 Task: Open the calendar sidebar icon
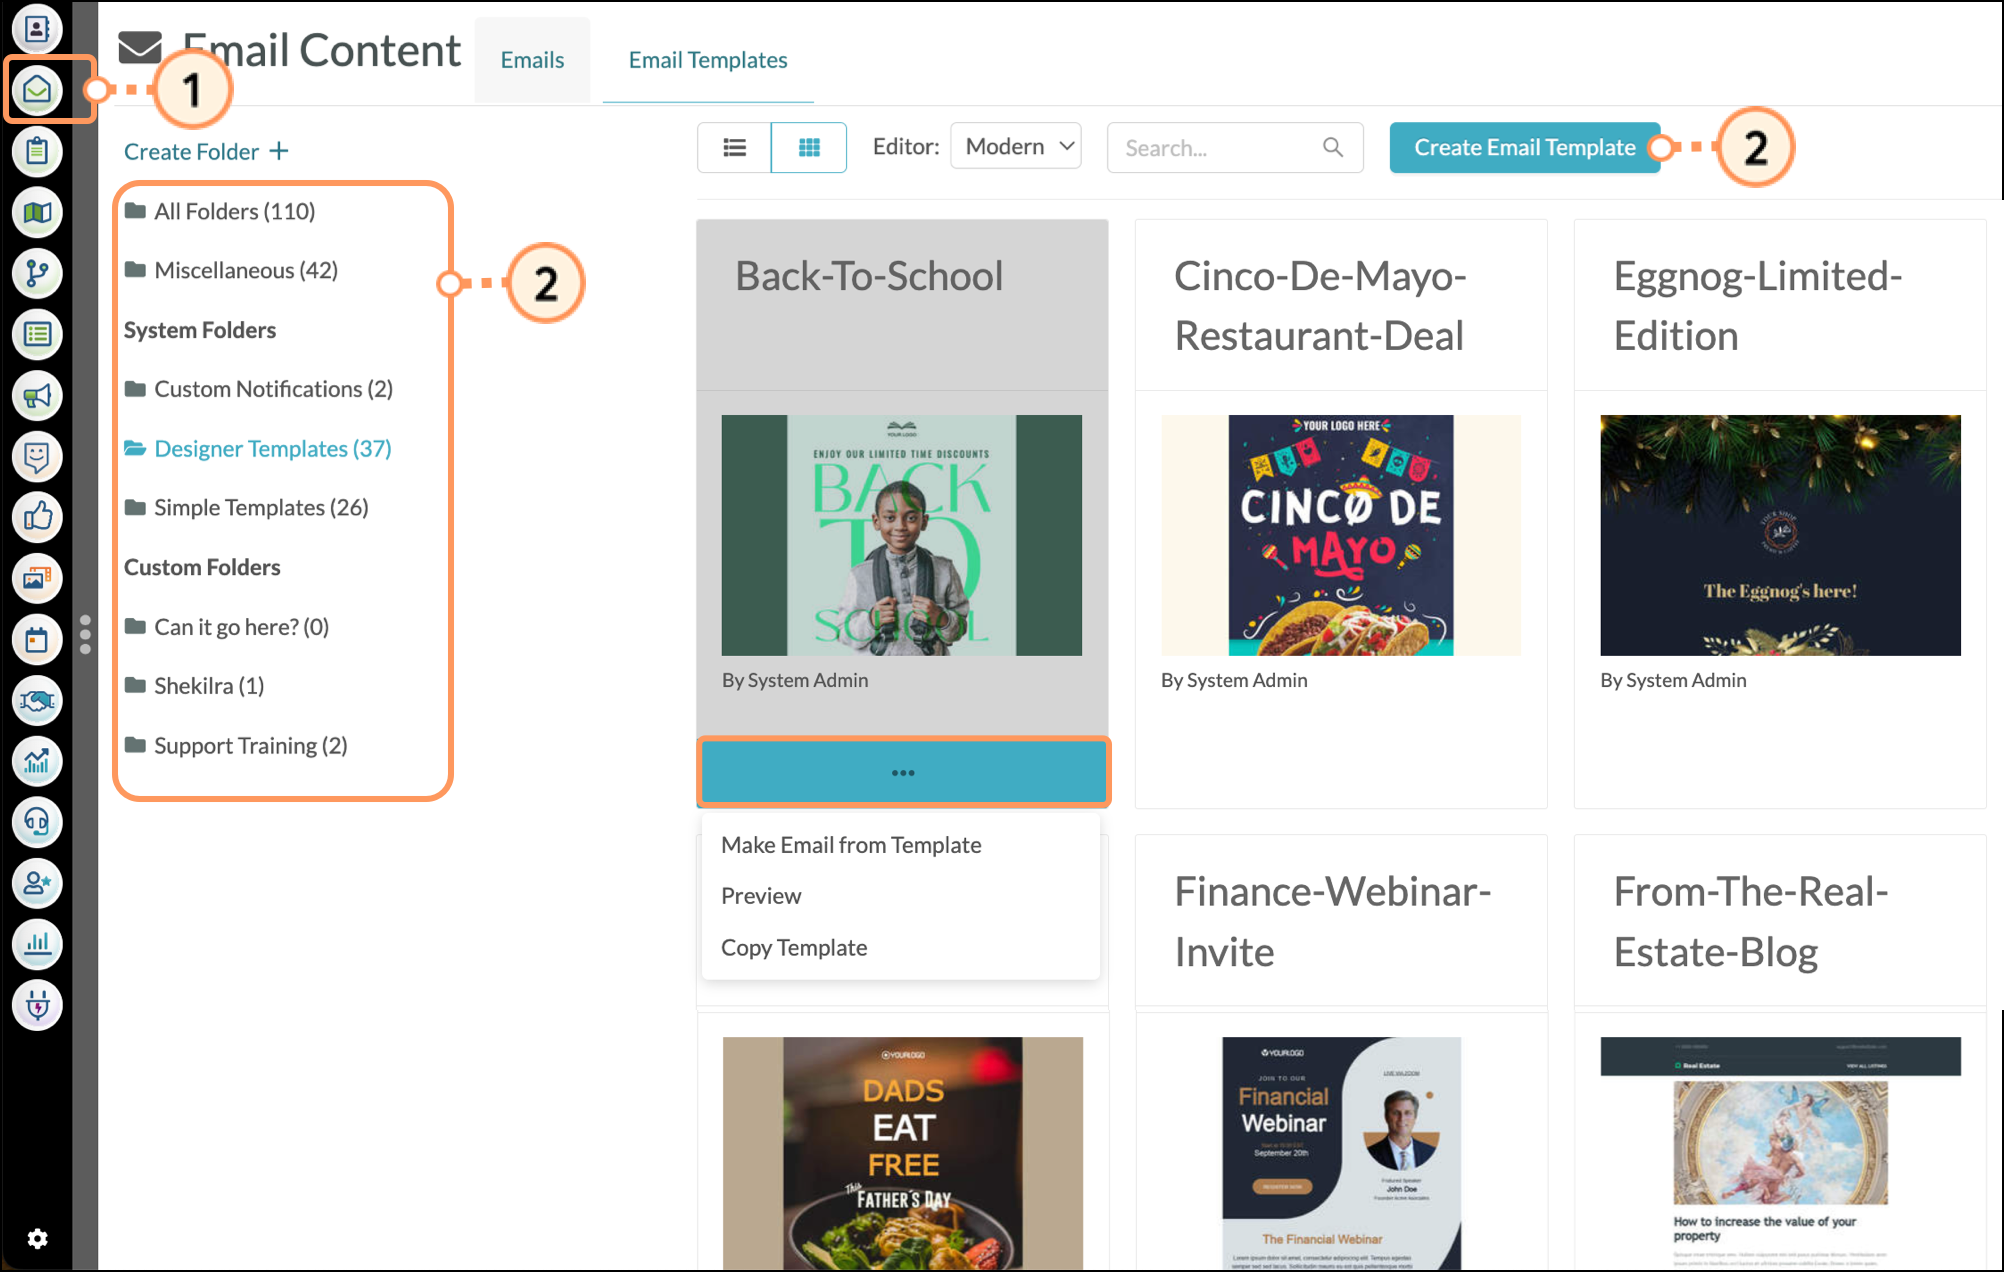coord(37,639)
